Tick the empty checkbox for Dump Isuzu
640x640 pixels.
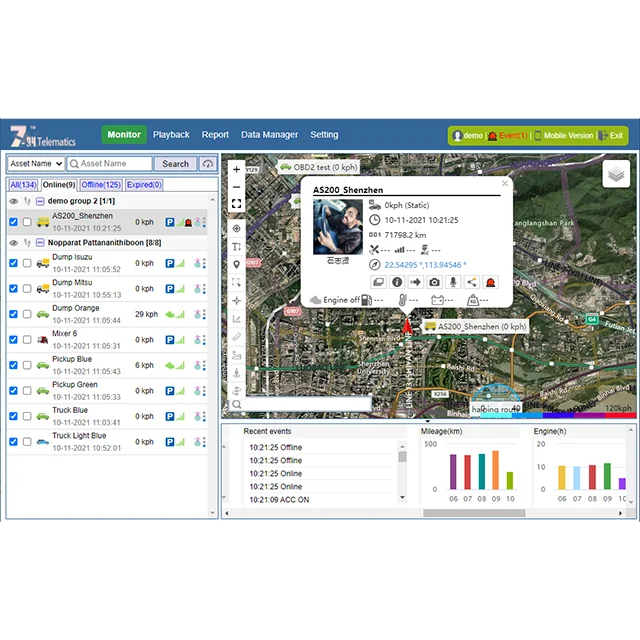[x=27, y=263]
